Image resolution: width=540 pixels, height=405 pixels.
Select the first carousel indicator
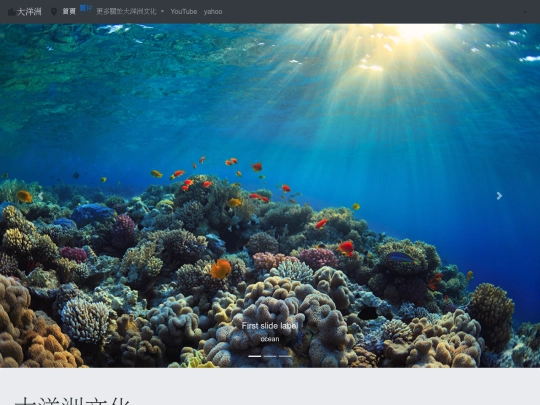tap(255, 356)
